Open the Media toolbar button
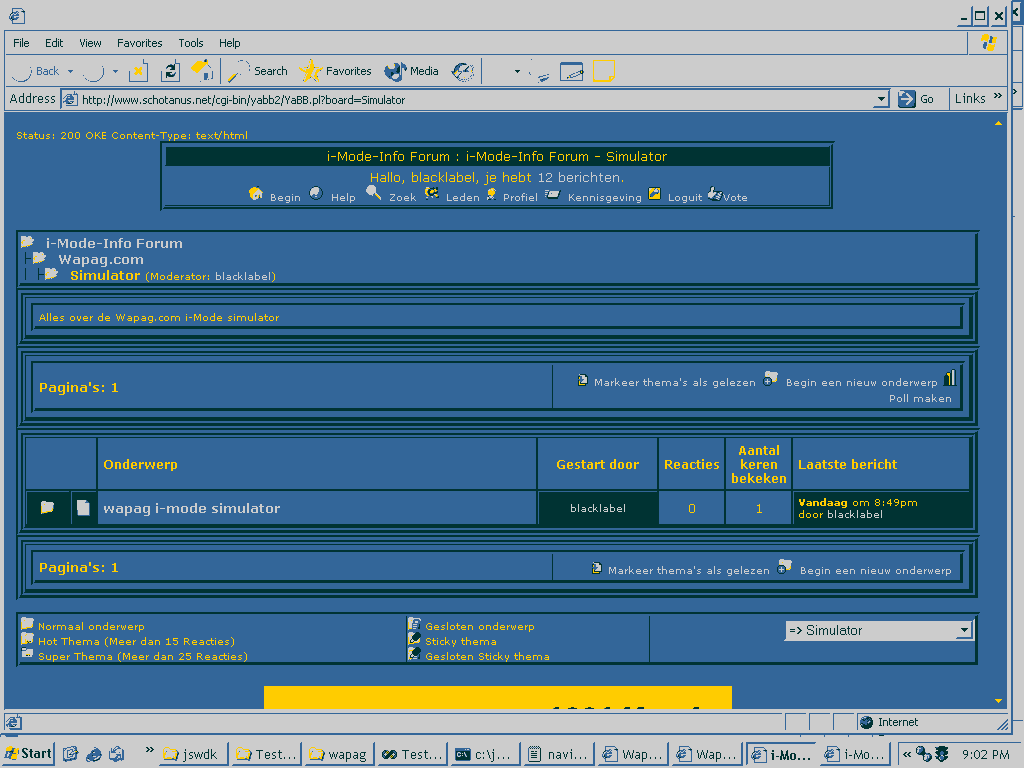 412,71
